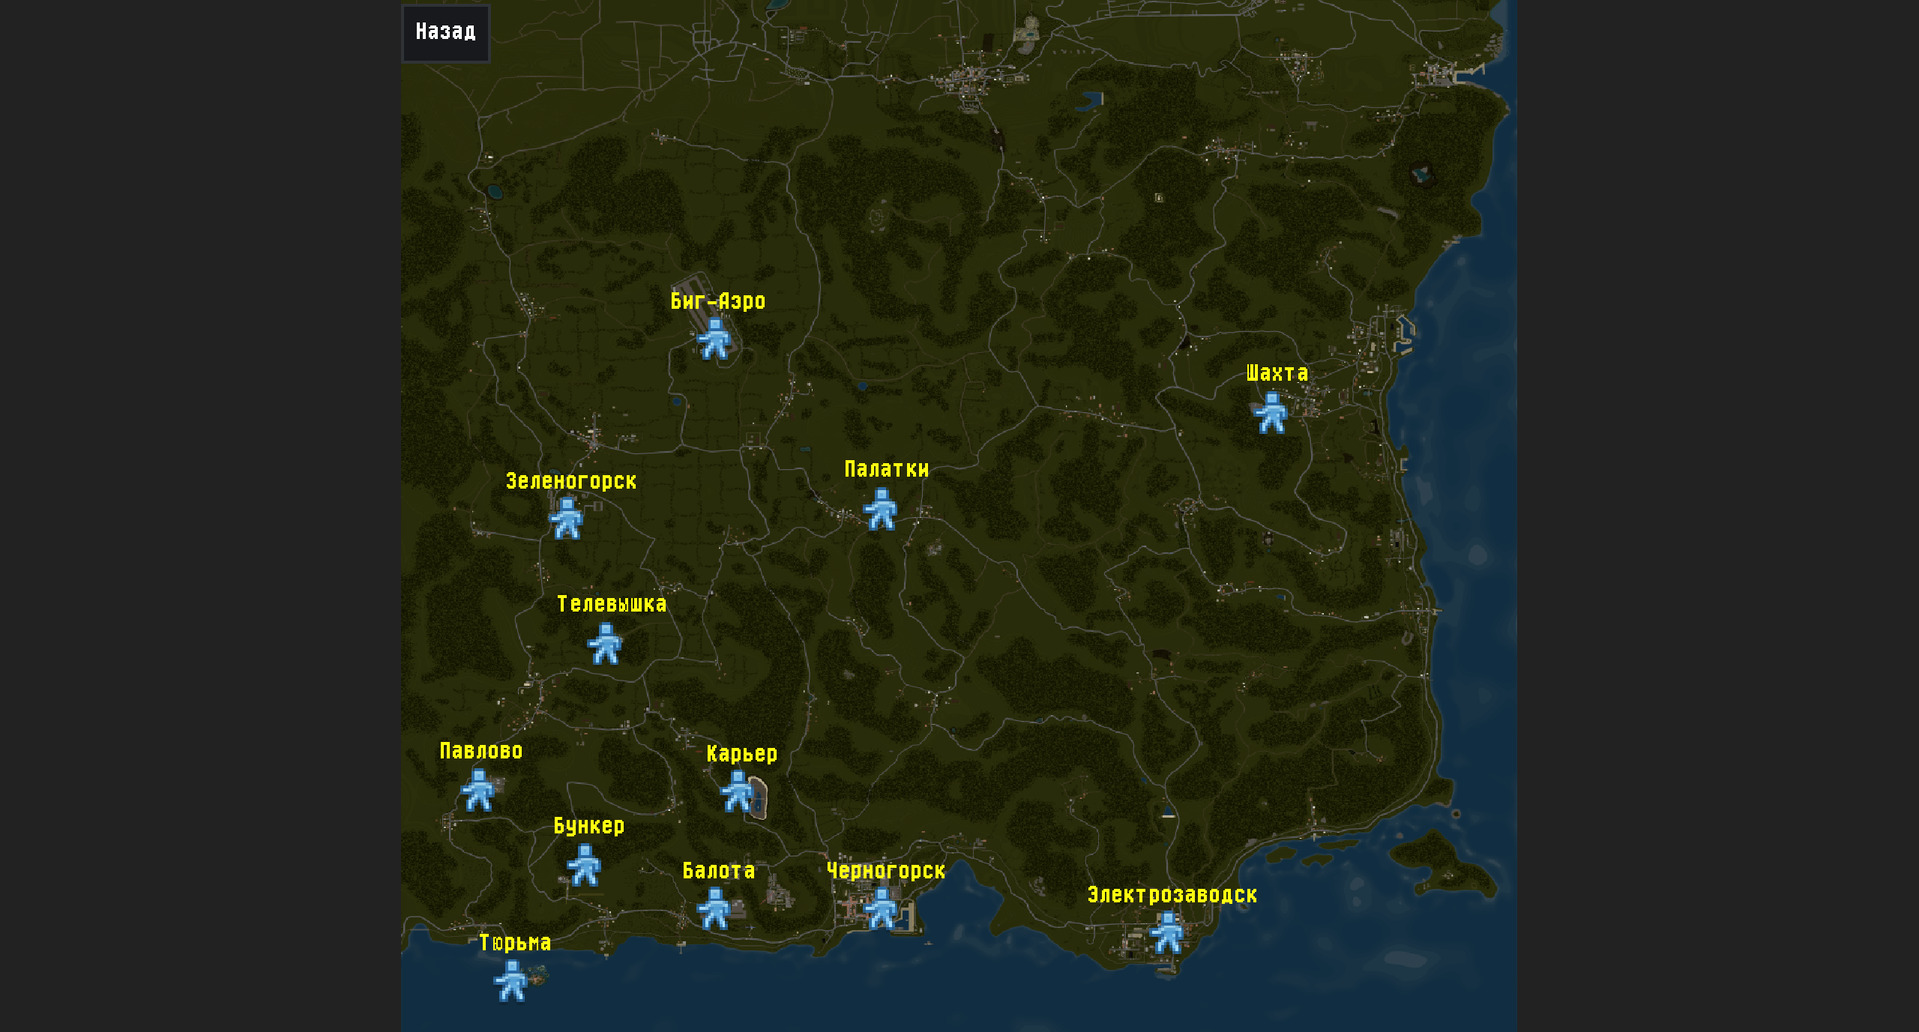This screenshot has height=1032, width=1919.
Task: Select the Черногорск spawn figure icon
Action: click(x=881, y=909)
